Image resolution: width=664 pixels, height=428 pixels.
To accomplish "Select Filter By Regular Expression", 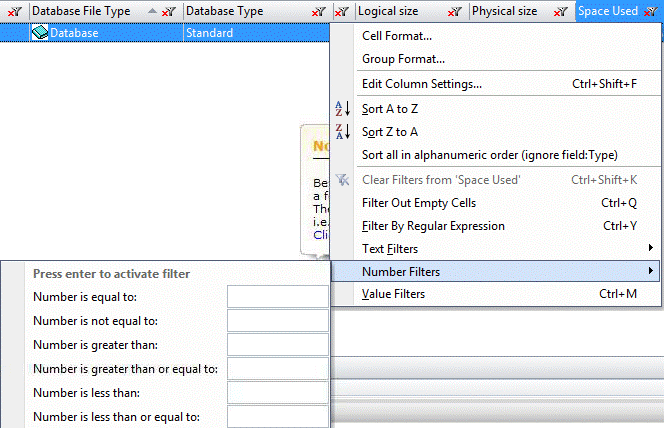I will (x=433, y=226).
